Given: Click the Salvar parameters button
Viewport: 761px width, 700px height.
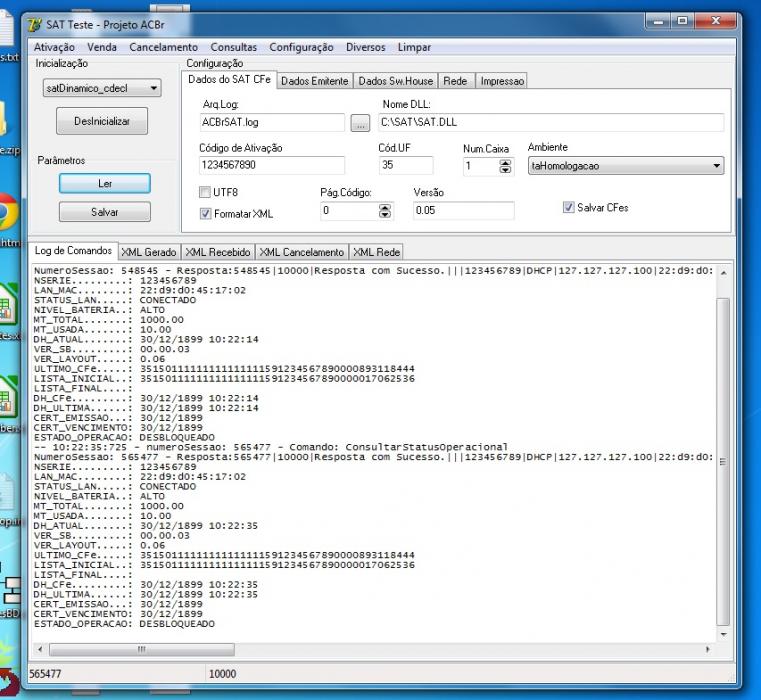Looking at the screenshot, I should point(105,212).
